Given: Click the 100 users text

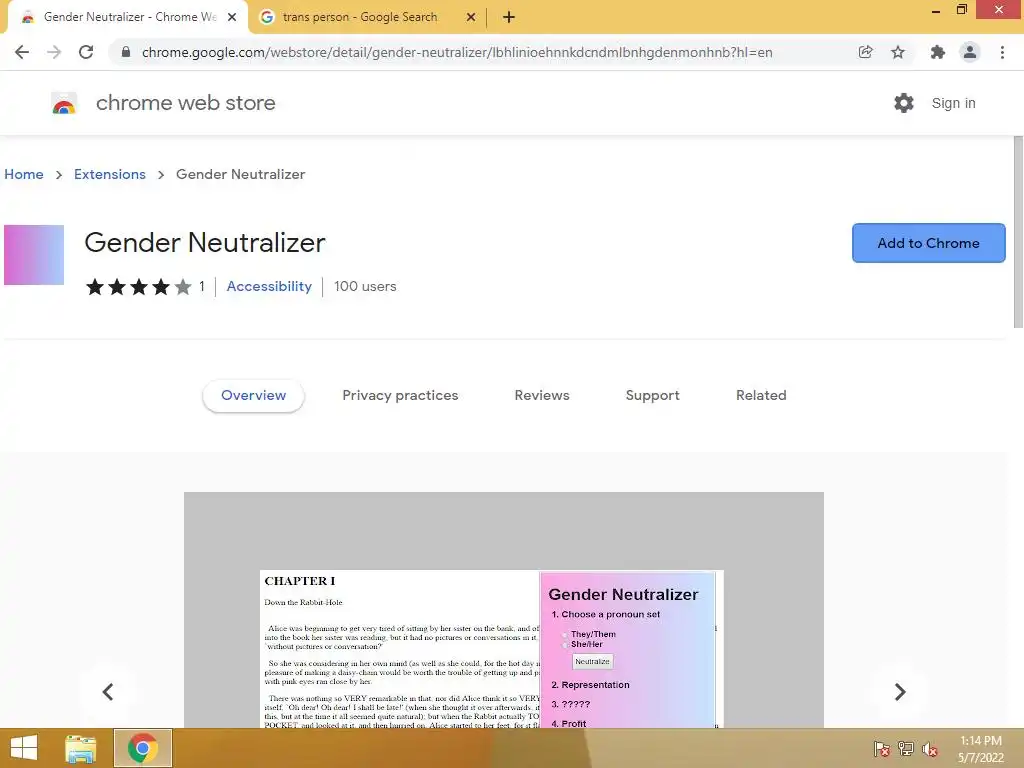Looking at the screenshot, I should 365,286.
